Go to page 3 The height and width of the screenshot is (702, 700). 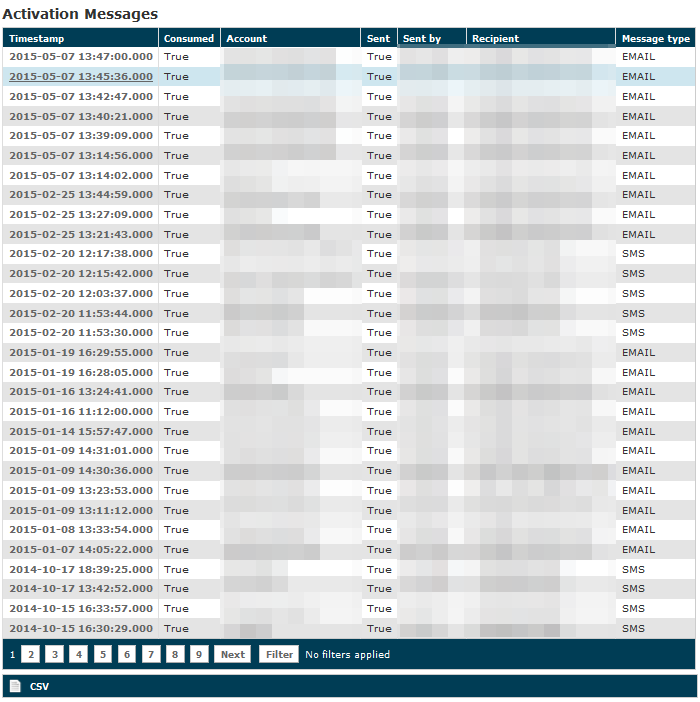coord(54,655)
